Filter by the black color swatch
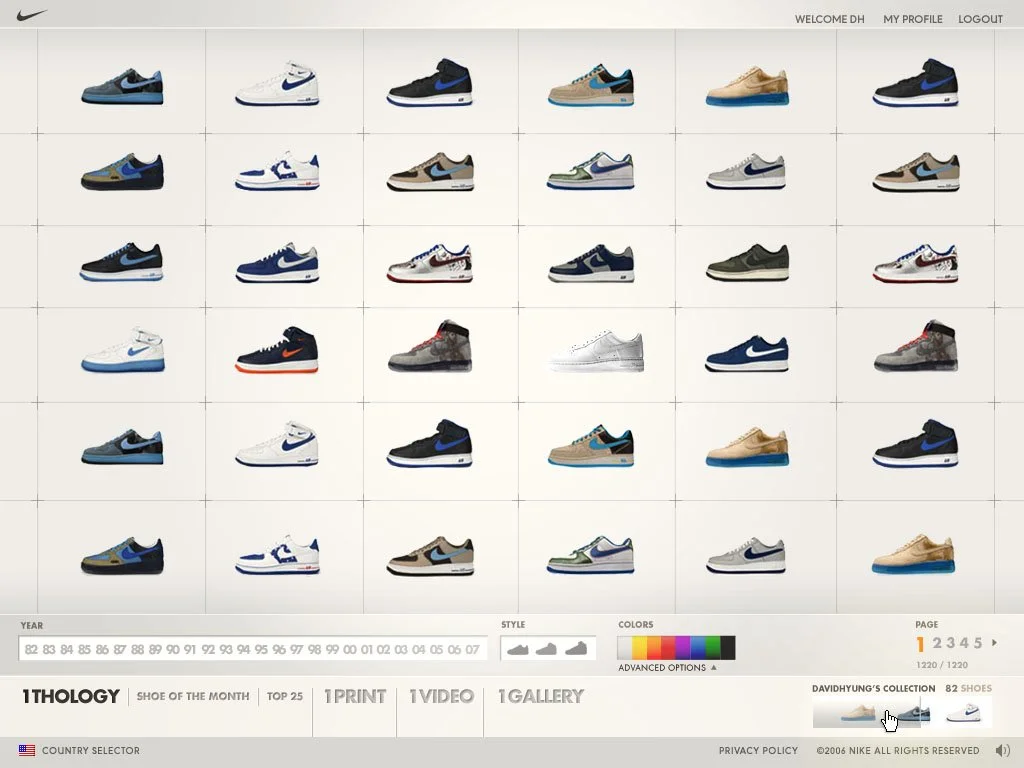Screen dimensions: 1024x768 pos(728,648)
